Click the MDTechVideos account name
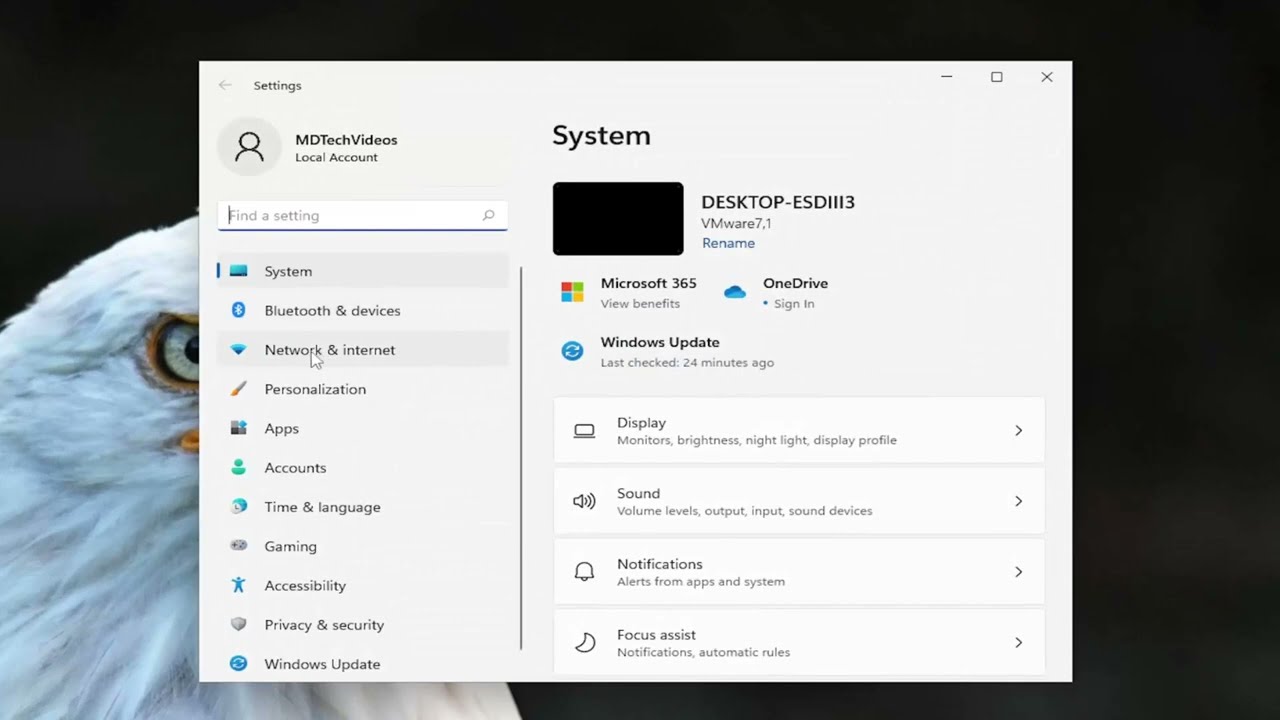Screen dimensions: 1280x720 346,140
